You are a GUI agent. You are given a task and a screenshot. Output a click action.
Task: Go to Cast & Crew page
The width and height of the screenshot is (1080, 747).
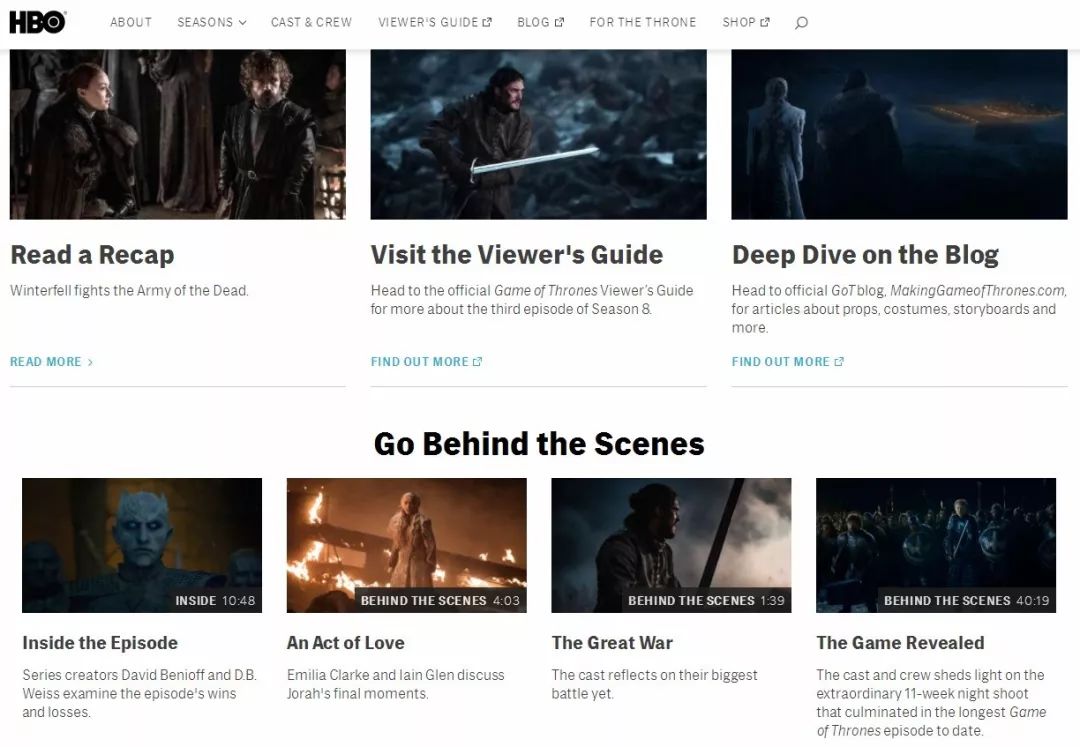(311, 22)
